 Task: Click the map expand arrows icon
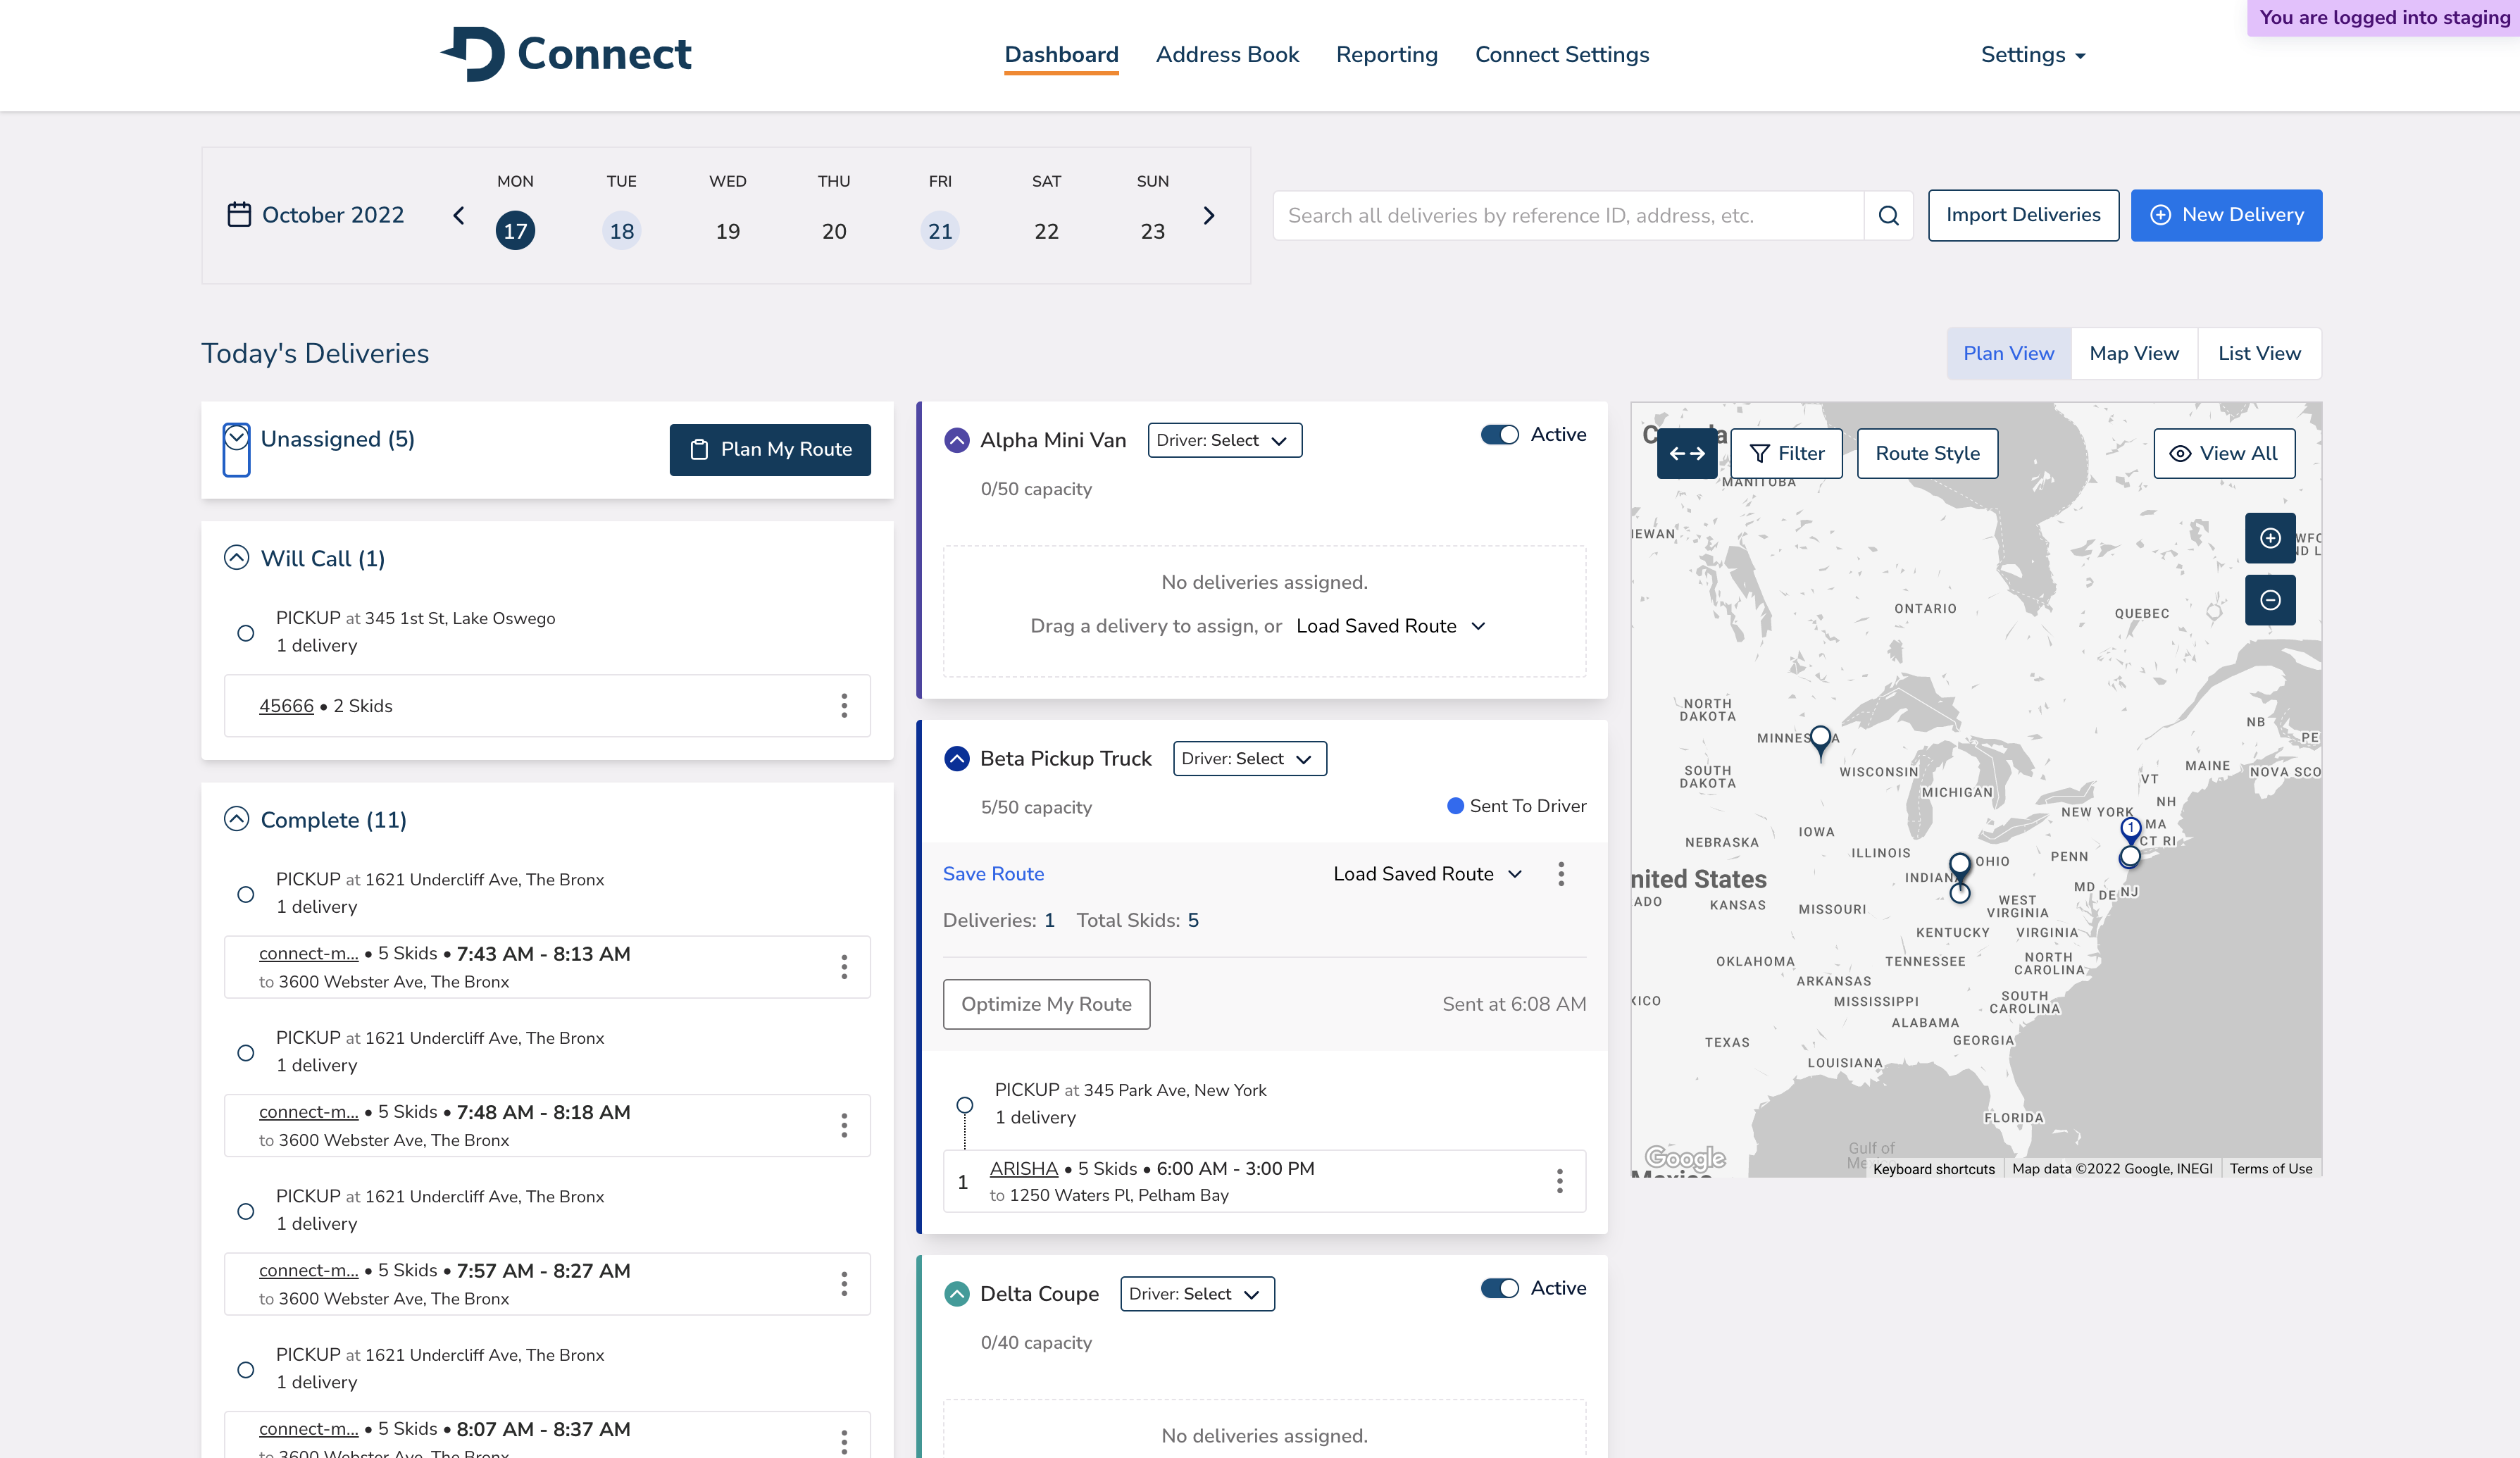[1688, 453]
